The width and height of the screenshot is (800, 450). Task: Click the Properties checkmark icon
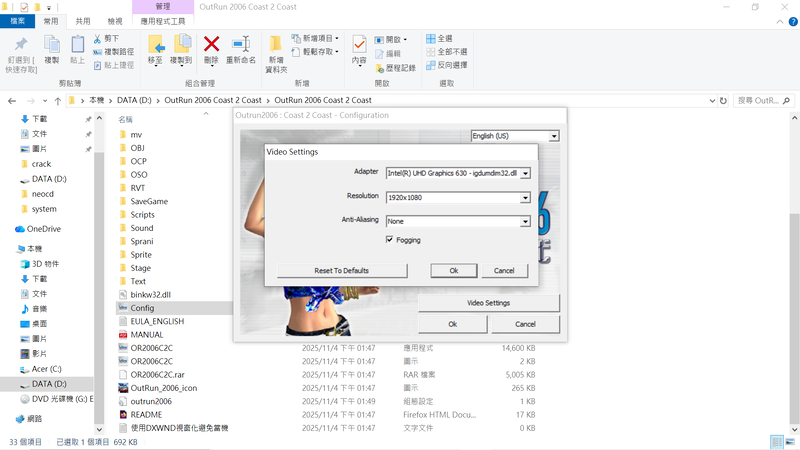[x=359, y=44]
